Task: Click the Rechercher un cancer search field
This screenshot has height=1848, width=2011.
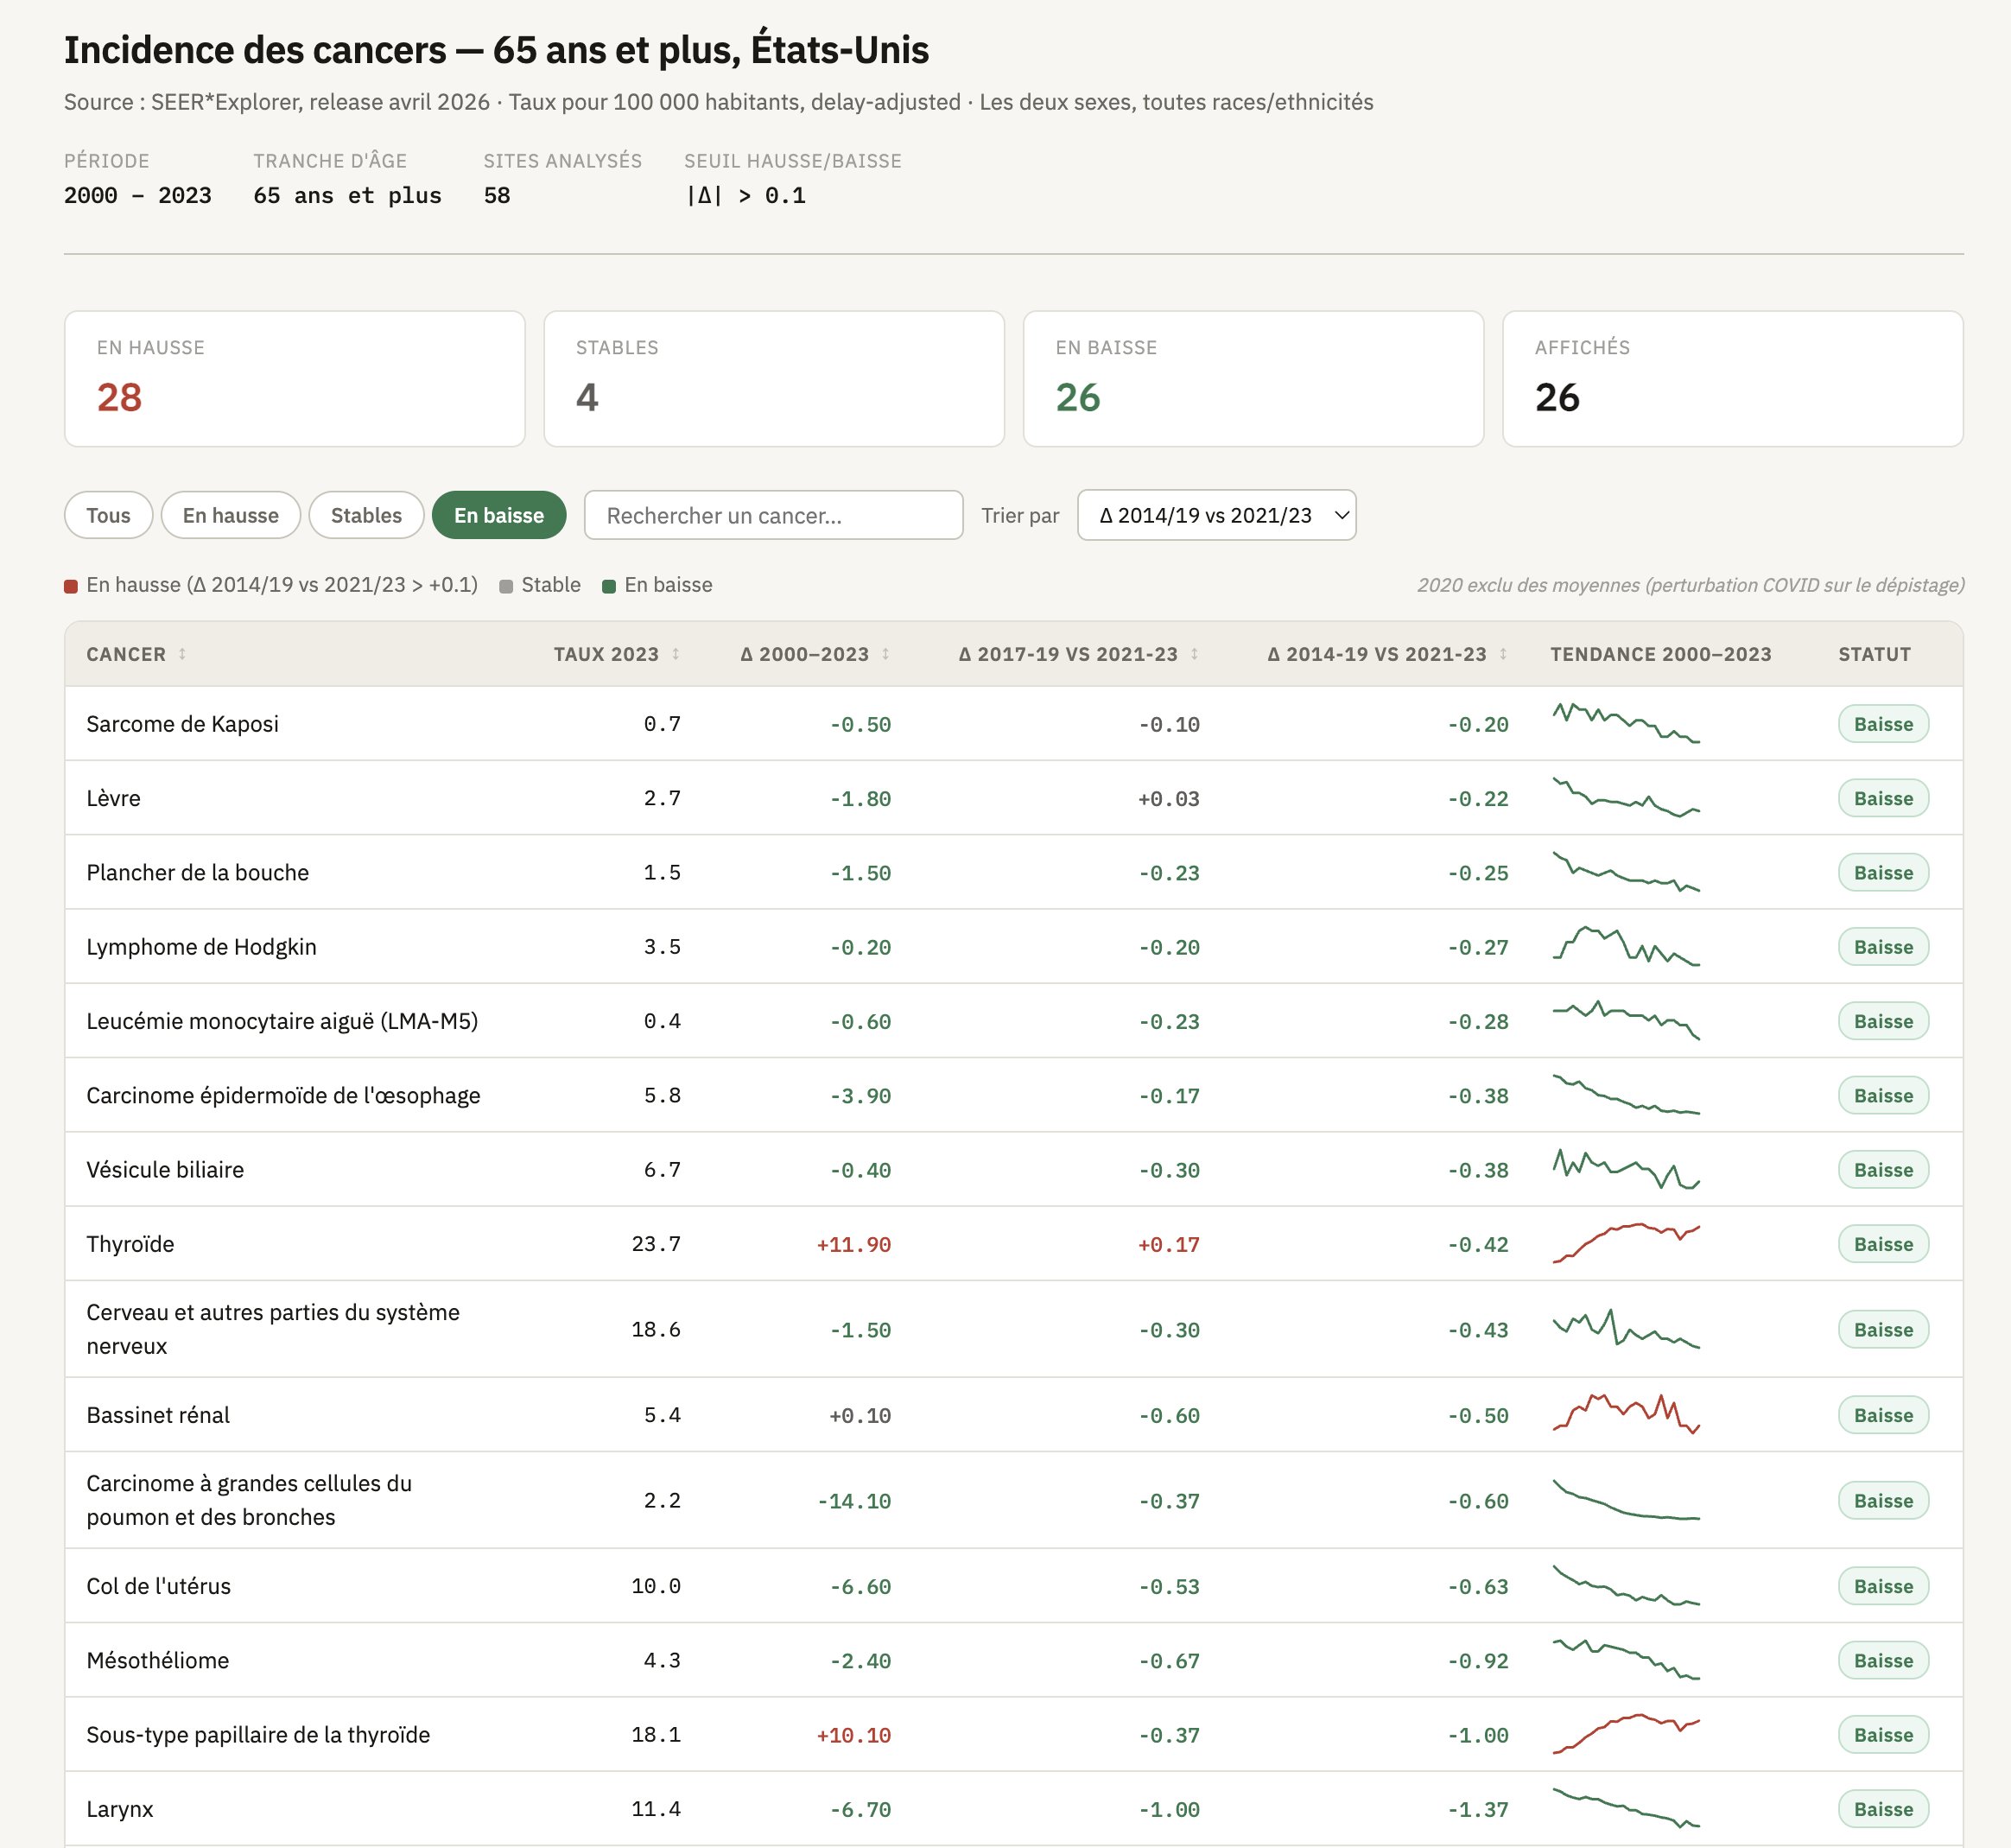Action: (773, 515)
